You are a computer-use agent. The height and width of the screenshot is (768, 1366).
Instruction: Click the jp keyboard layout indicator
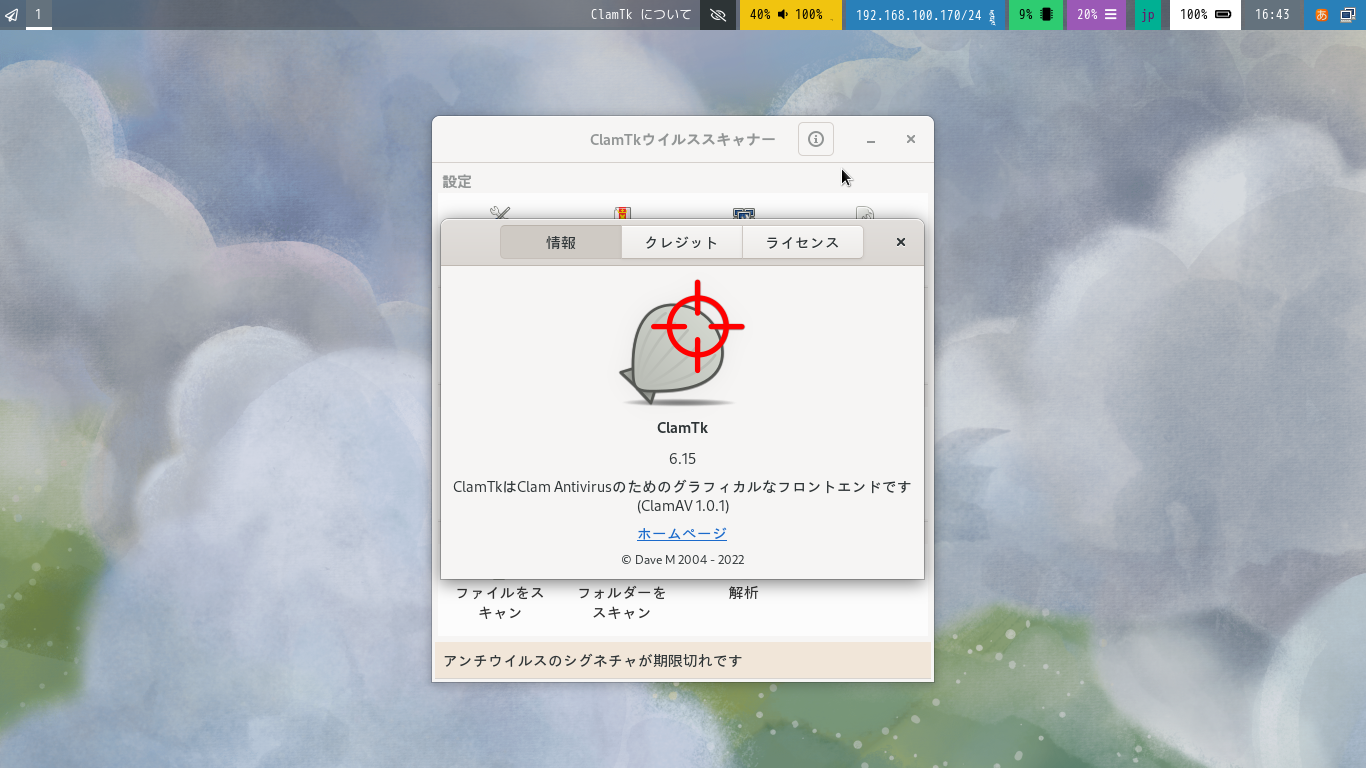tap(1148, 15)
